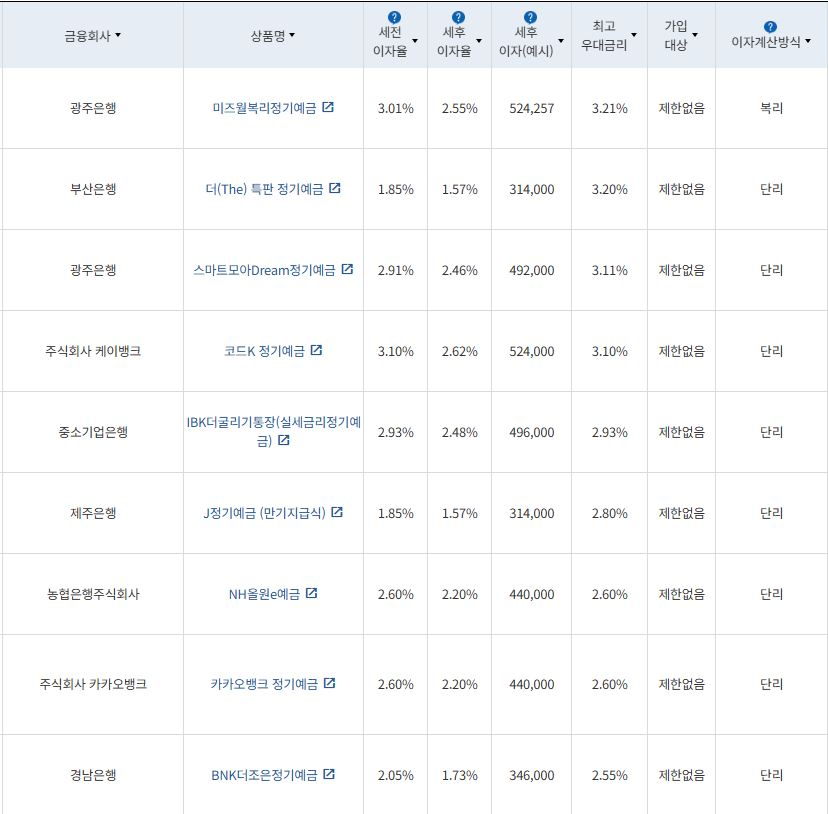Click 2.62% after-tax rate value
This screenshot has height=814, width=828.
click(459, 351)
